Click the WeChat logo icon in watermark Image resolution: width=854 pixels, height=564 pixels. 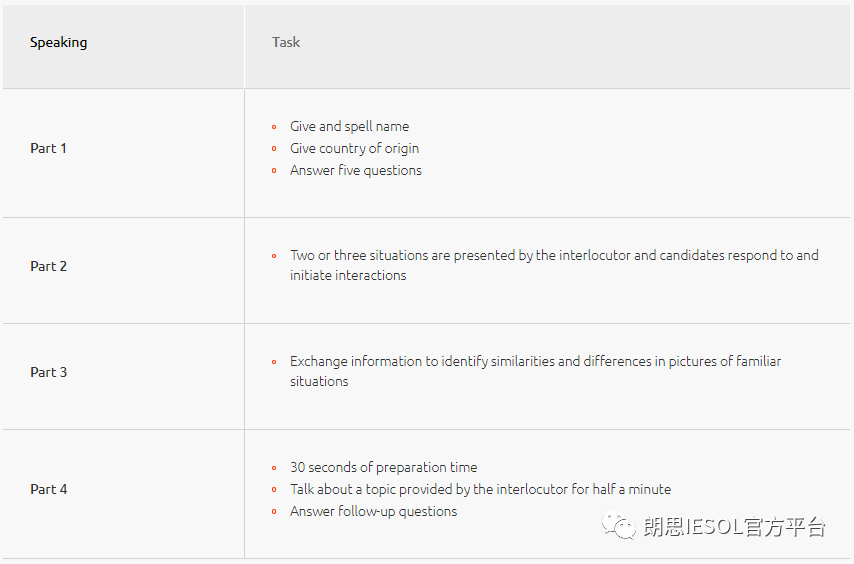(x=618, y=525)
